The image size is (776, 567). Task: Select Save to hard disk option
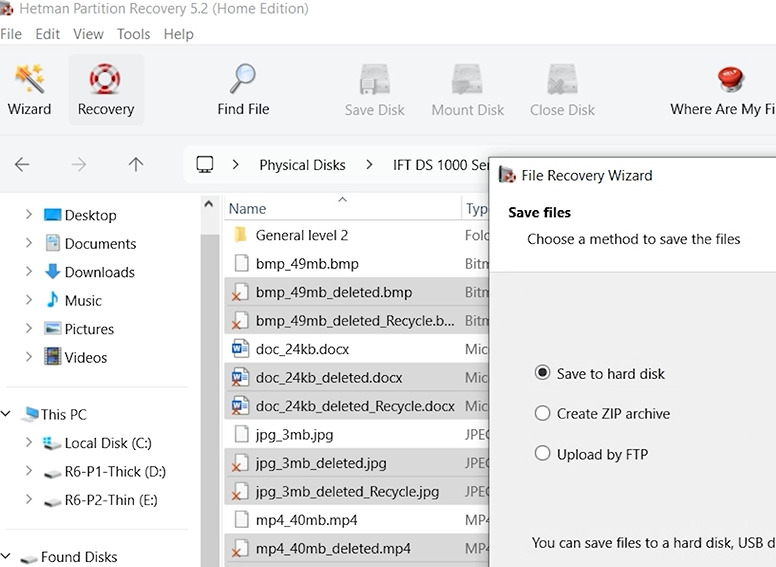[542, 373]
